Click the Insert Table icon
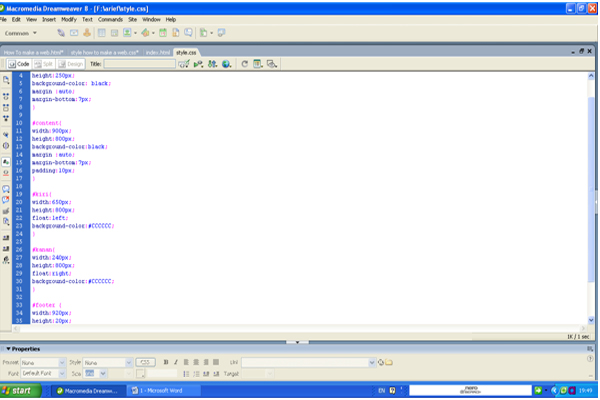This screenshot has height=400, width=600. [102, 32]
